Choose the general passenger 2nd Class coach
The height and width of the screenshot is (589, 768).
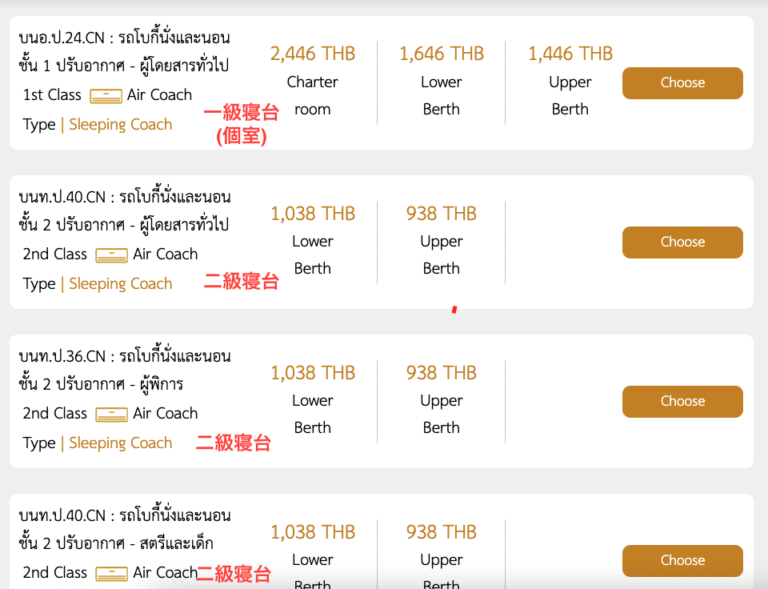click(682, 242)
